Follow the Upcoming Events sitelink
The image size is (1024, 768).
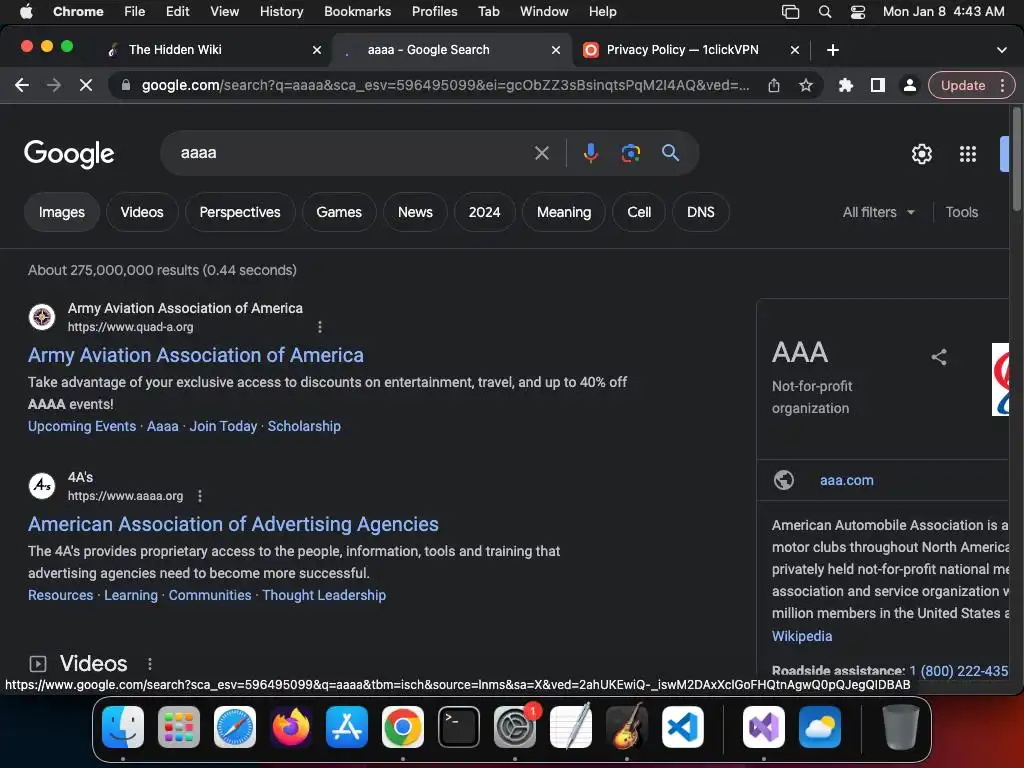(x=82, y=426)
